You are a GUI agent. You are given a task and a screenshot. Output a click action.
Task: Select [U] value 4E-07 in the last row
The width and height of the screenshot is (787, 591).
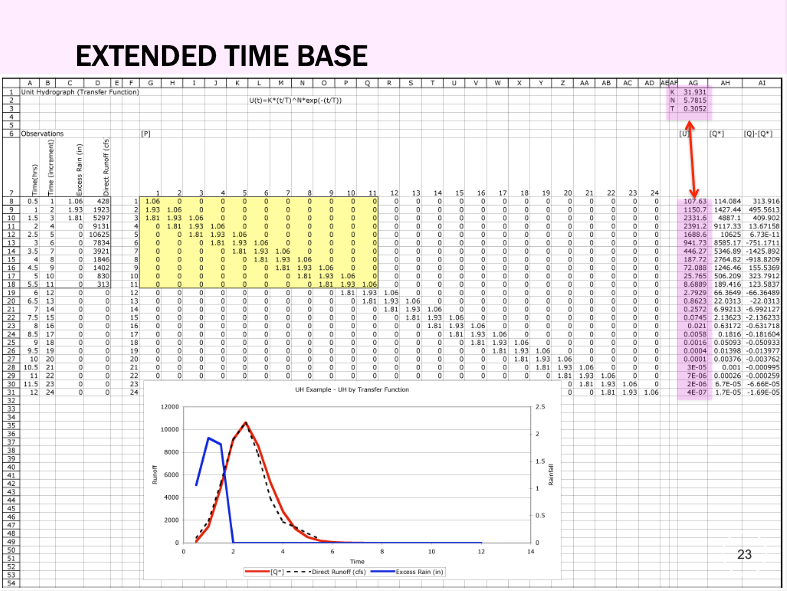tap(697, 392)
